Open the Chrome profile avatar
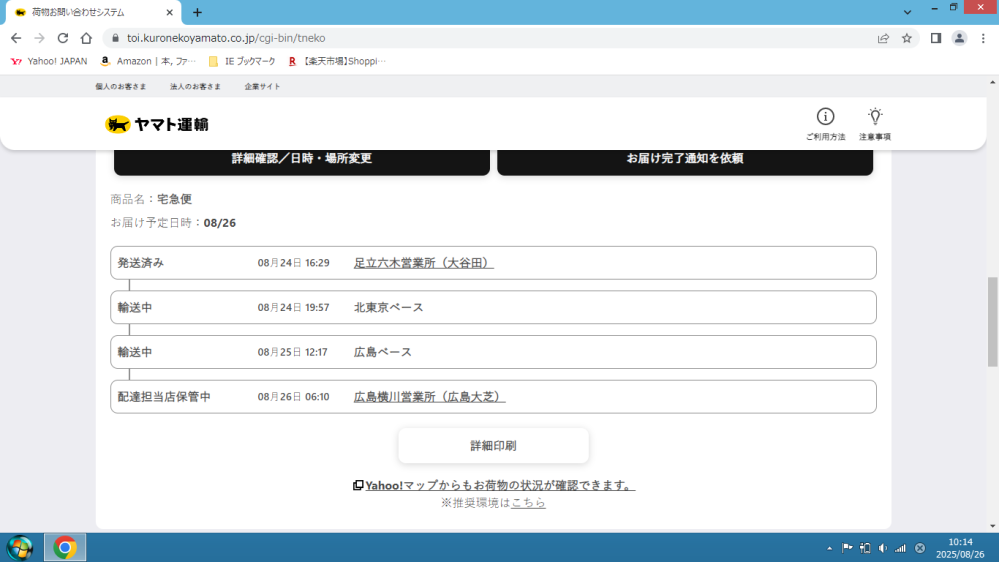The width and height of the screenshot is (999, 562). tap(959, 38)
